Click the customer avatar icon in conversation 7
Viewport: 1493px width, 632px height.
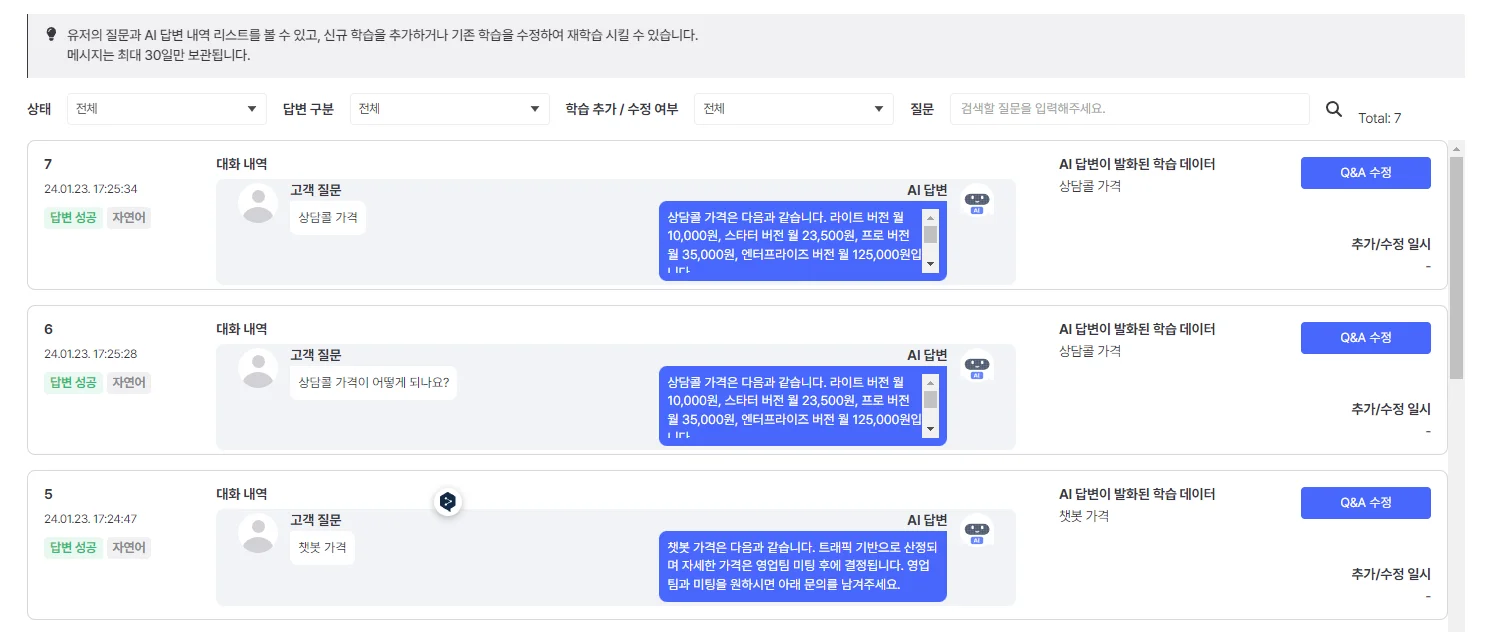257,204
